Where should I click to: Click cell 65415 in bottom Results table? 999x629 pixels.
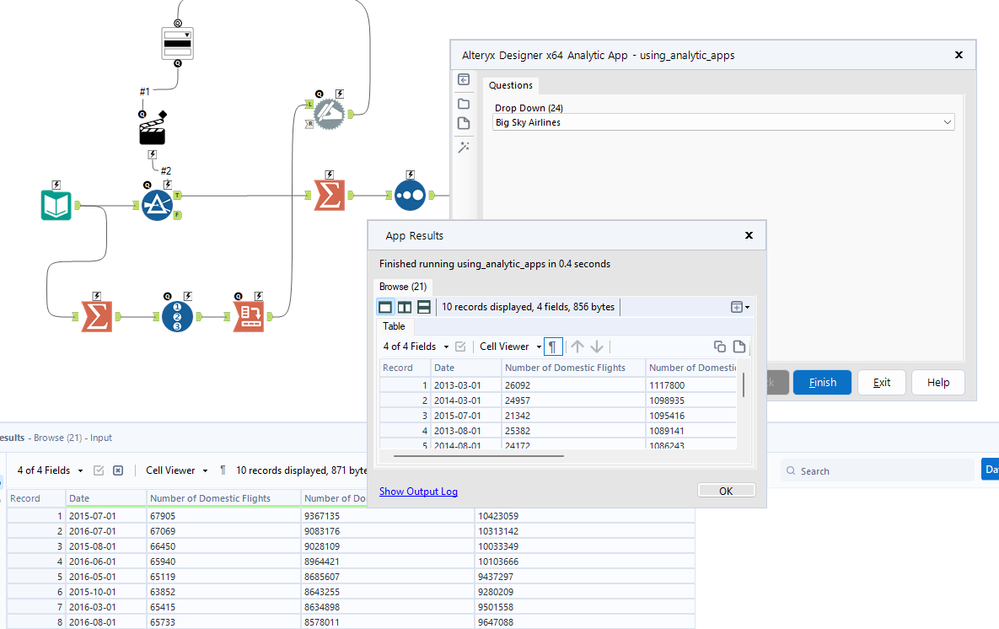[x=224, y=607]
